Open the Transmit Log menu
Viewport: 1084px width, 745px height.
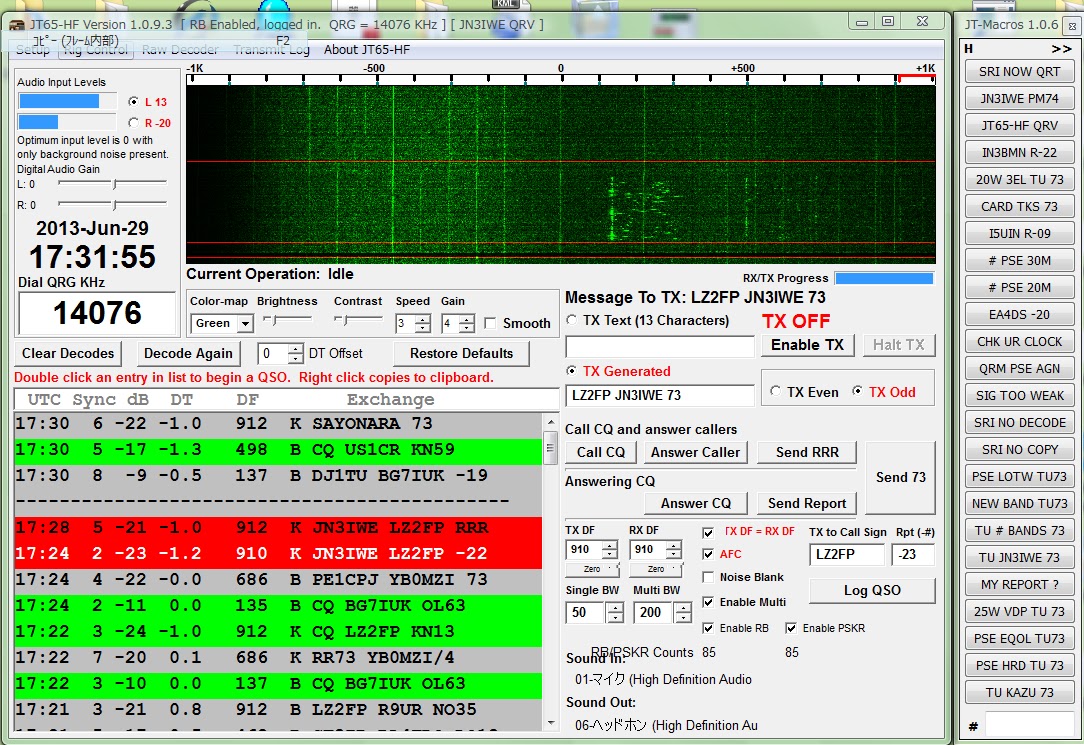point(271,50)
